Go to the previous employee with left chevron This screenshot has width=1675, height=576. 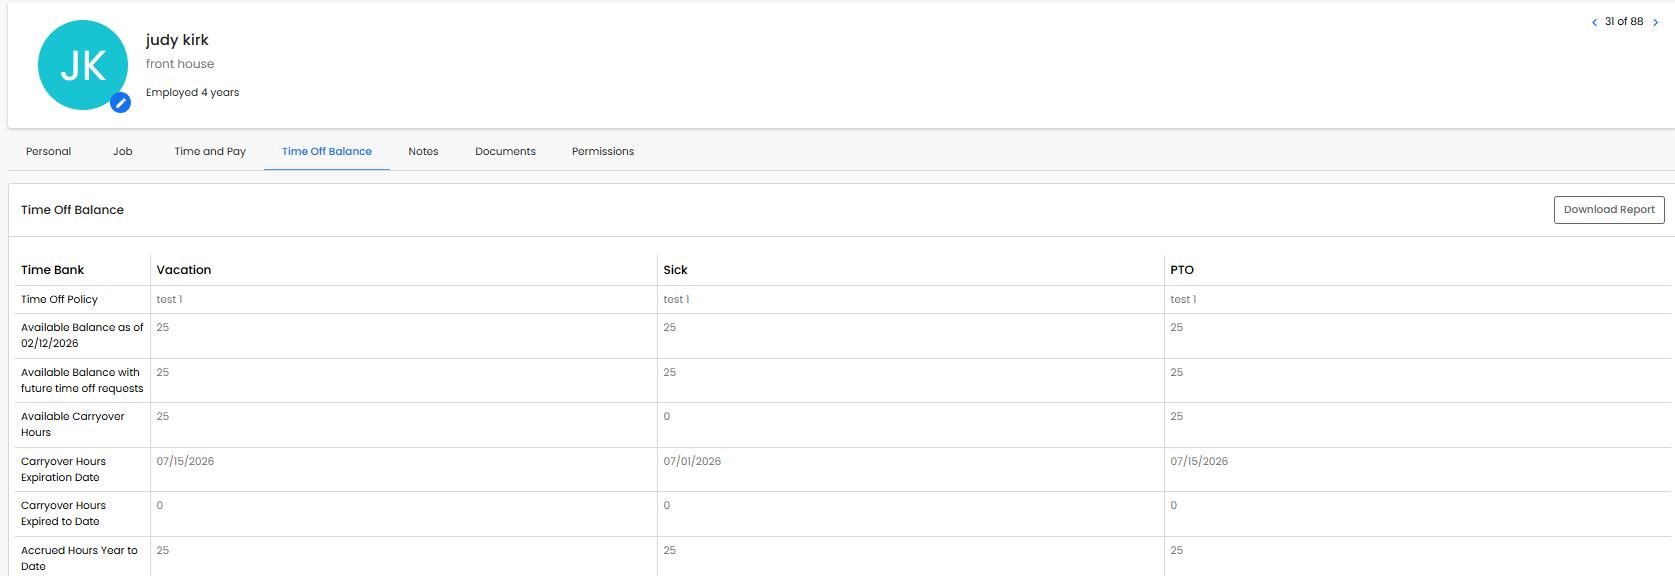point(1594,22)
